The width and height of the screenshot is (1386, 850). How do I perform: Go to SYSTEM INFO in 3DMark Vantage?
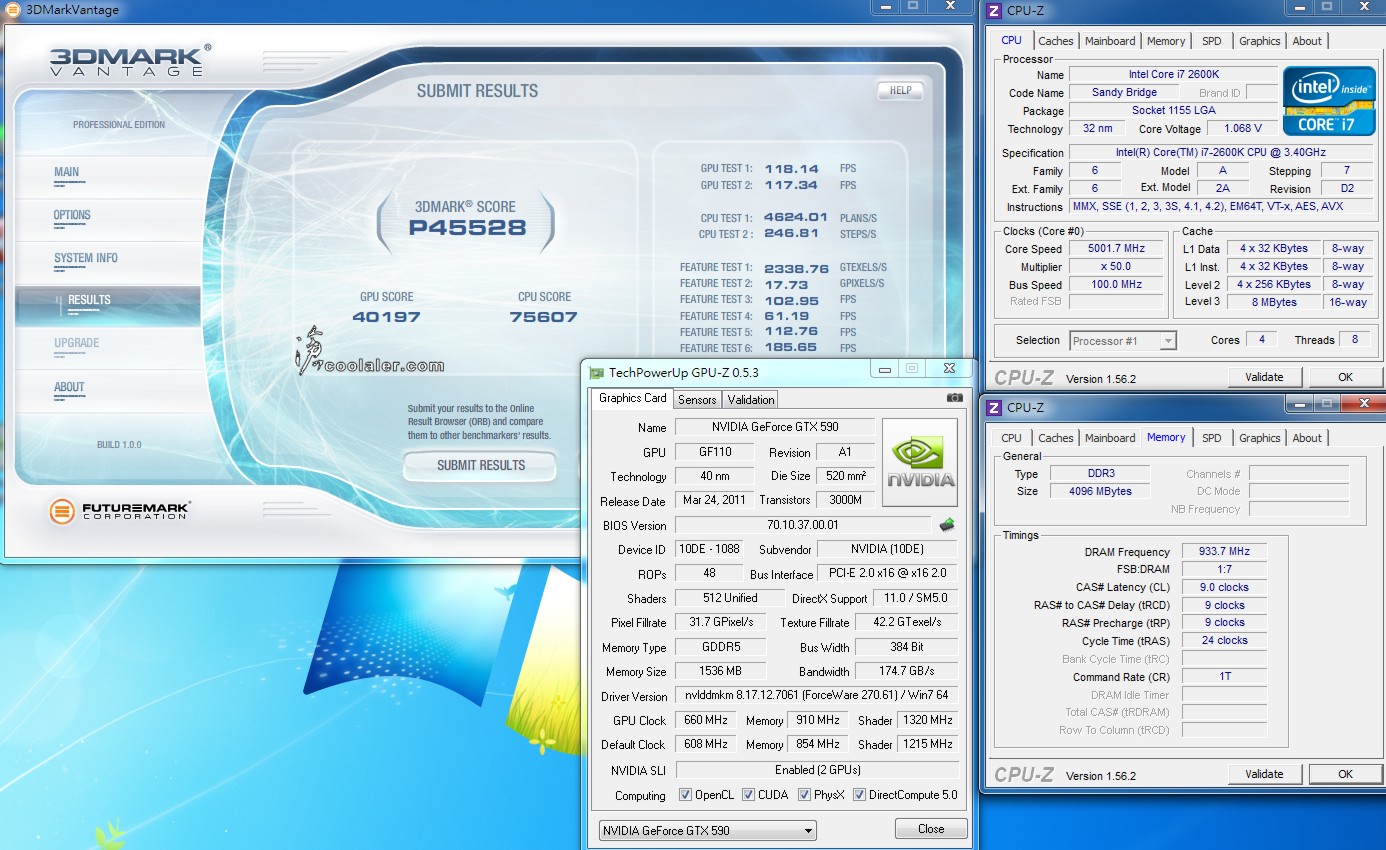click(x=108, y=262)
